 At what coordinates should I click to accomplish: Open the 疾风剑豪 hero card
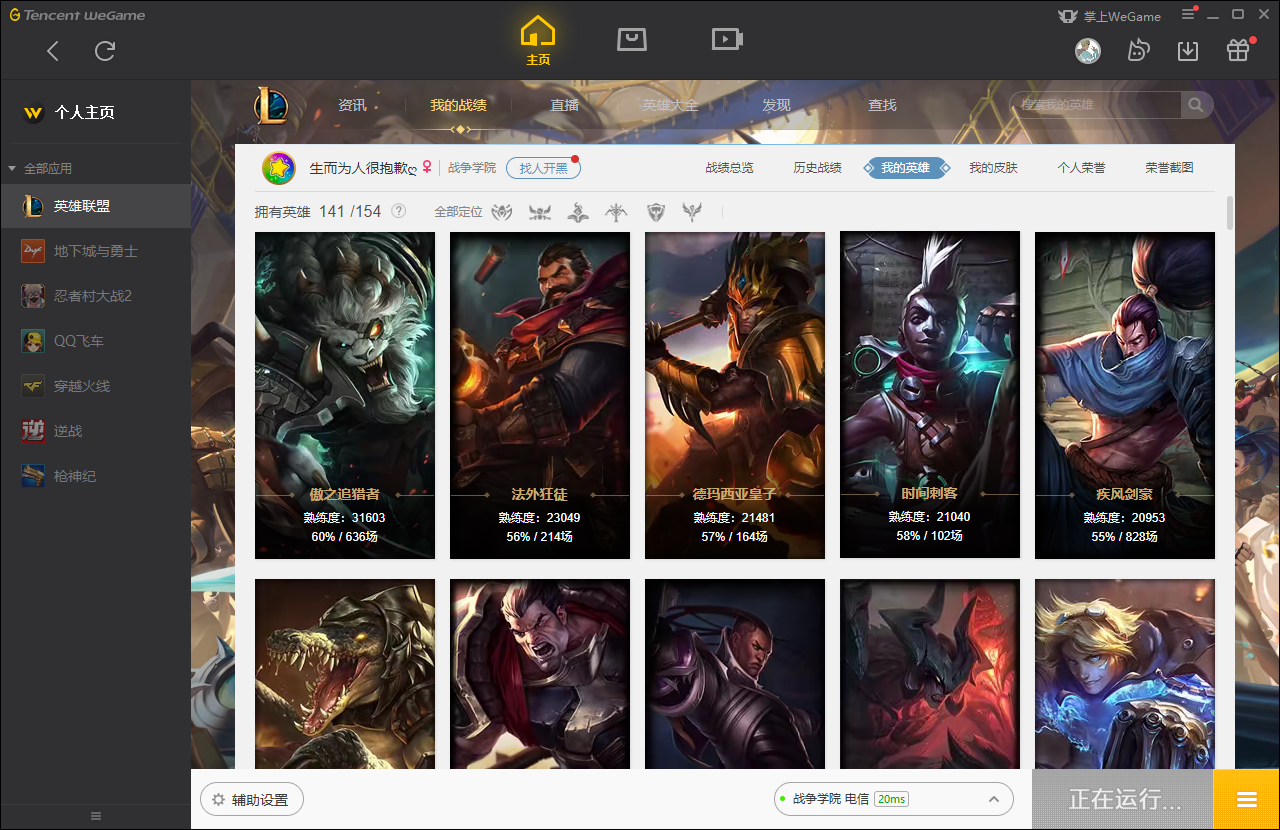coord(1125,395)
